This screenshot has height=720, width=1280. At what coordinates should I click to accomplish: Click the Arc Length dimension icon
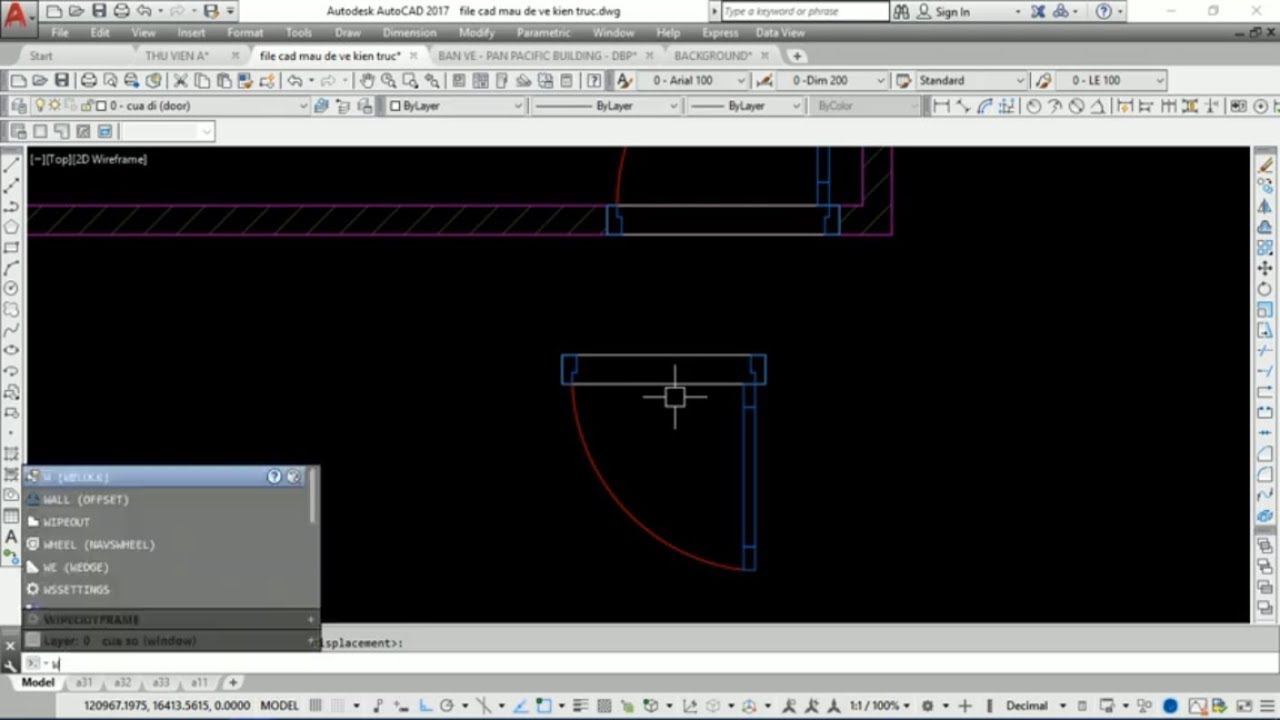[x=985, y=106]
